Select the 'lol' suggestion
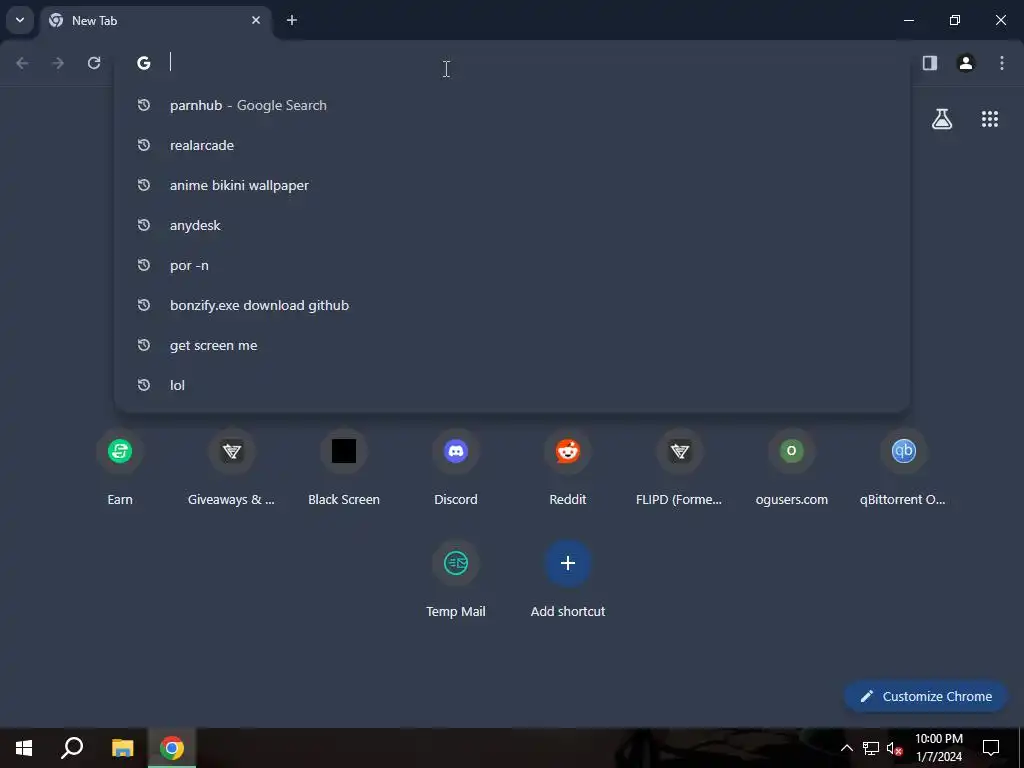 (x=512, y=385)
